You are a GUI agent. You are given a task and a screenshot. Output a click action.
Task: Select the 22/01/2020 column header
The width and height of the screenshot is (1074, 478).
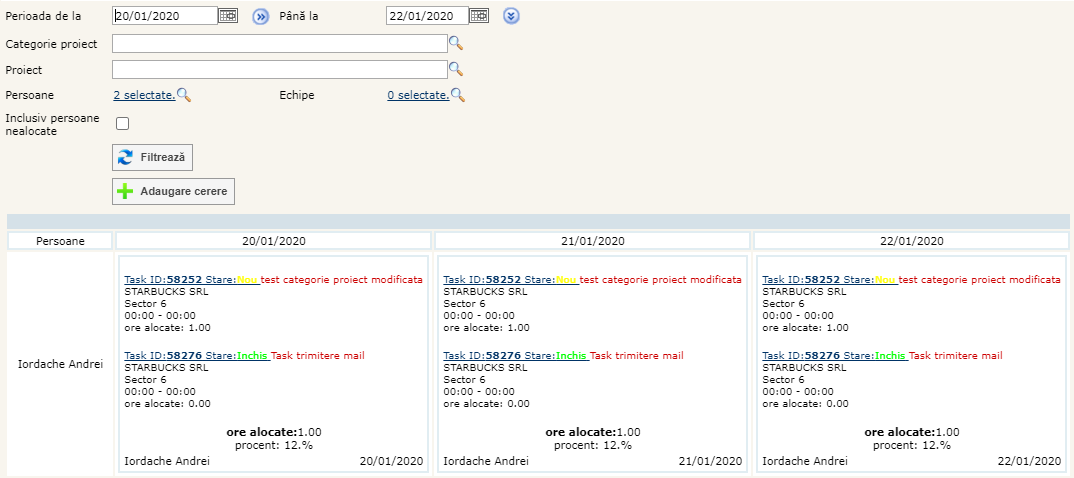[x=912, y=241]
